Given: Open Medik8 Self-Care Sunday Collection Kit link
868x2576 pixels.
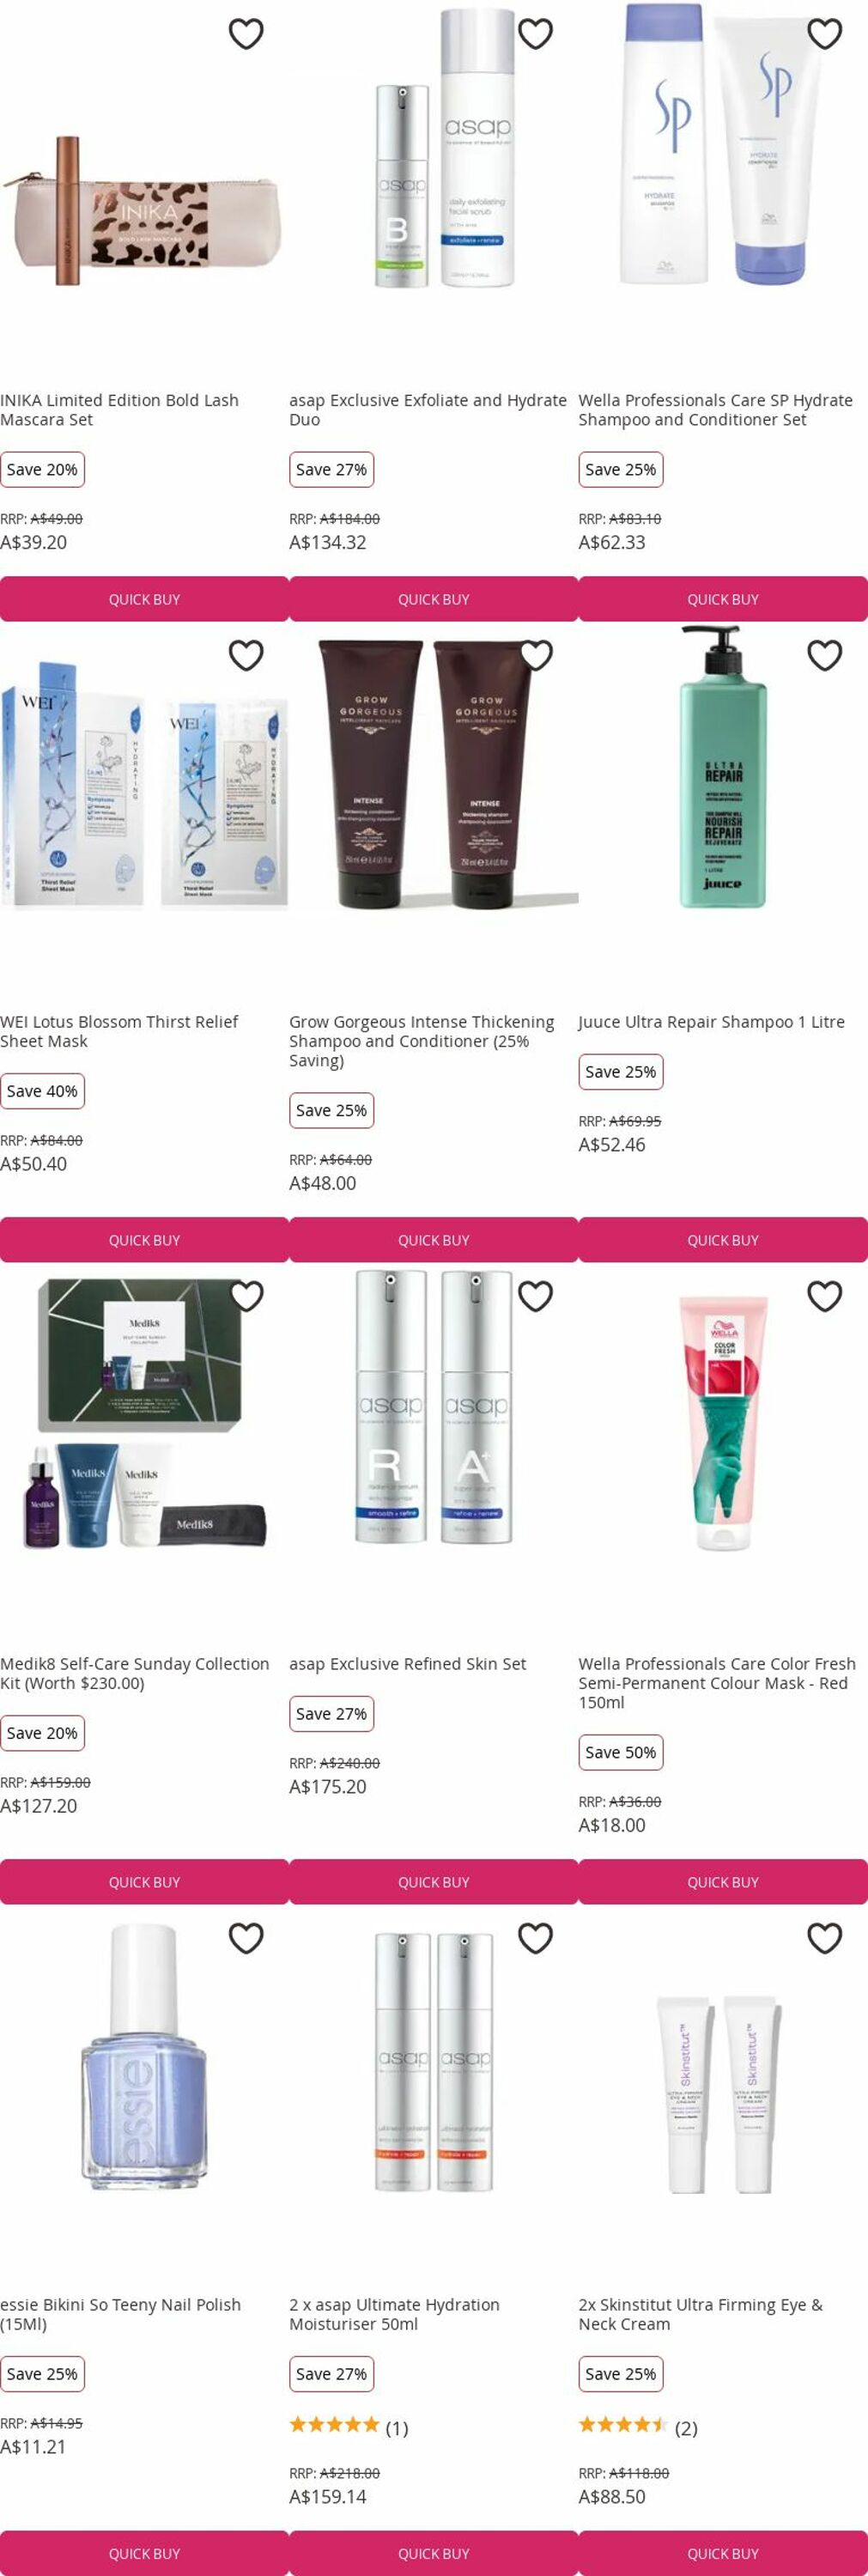Looking at the screenshot, I should click(135, 1673).
